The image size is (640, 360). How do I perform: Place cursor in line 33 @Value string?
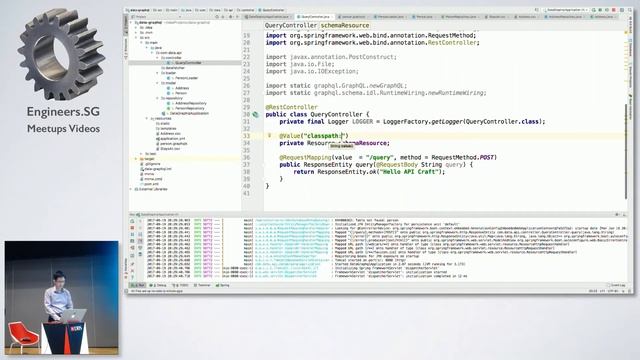[x=324, y=136]
